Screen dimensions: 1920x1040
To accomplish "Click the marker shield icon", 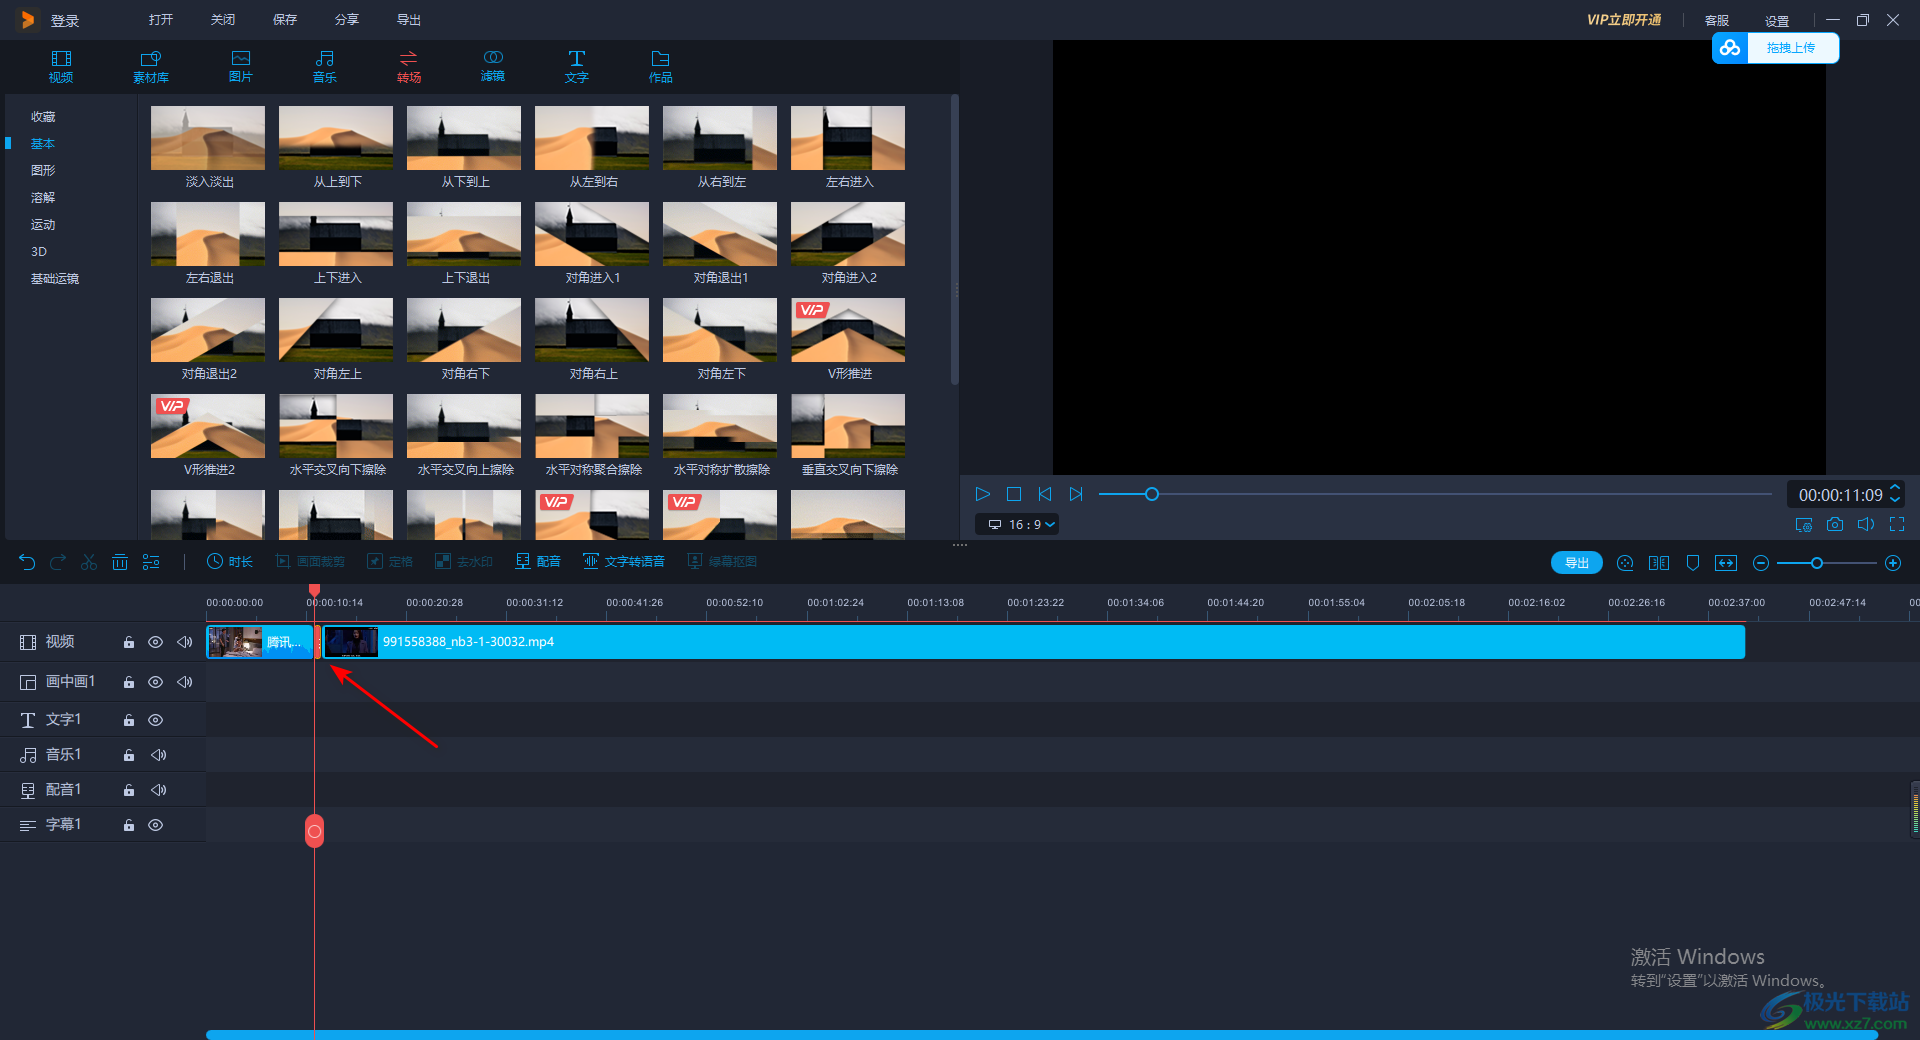I will pos(1693,563).
